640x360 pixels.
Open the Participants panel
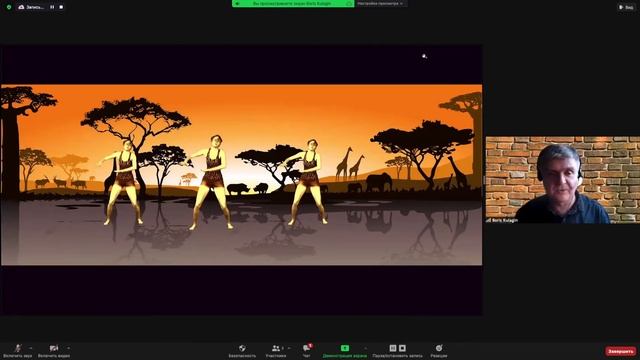click(276, 351)
